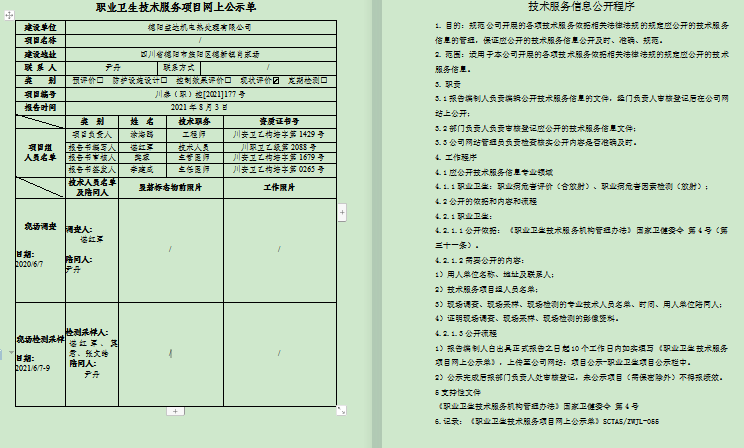The height and width of the screenshot is (448, 744).
Task: Click the 联系方式 value cell
Action: (x=270, y=67)
